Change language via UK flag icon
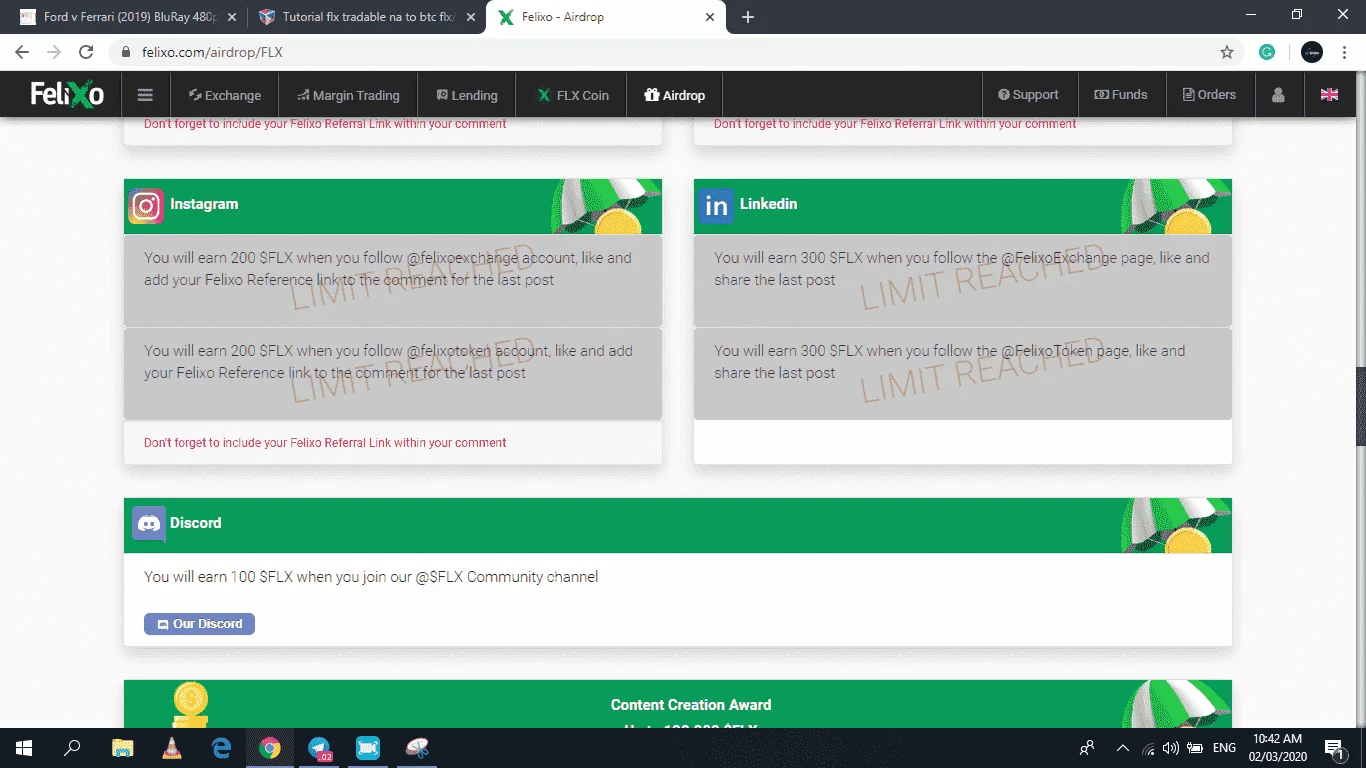The image size is (1366, 768). click(1329, 95)
